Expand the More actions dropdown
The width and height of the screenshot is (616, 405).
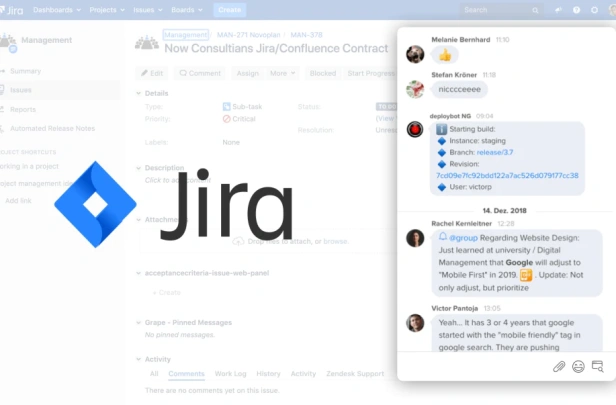coord(282,73)
